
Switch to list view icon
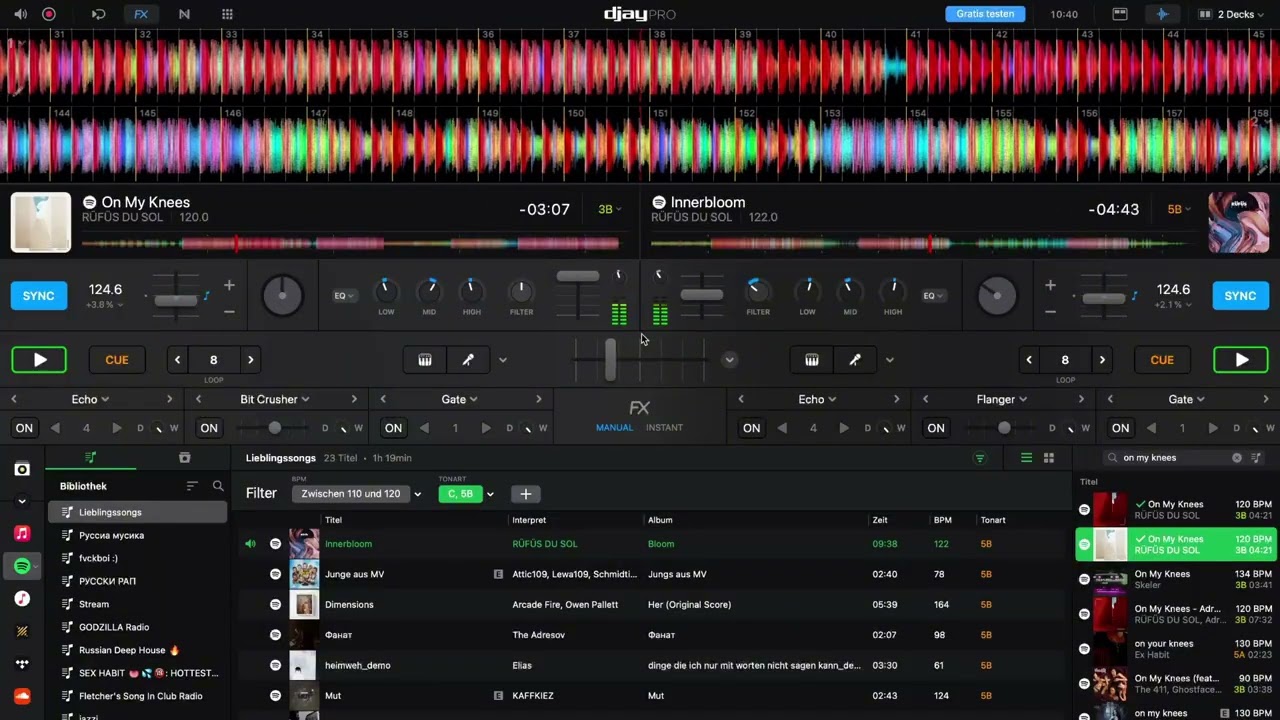[1026, 458]
